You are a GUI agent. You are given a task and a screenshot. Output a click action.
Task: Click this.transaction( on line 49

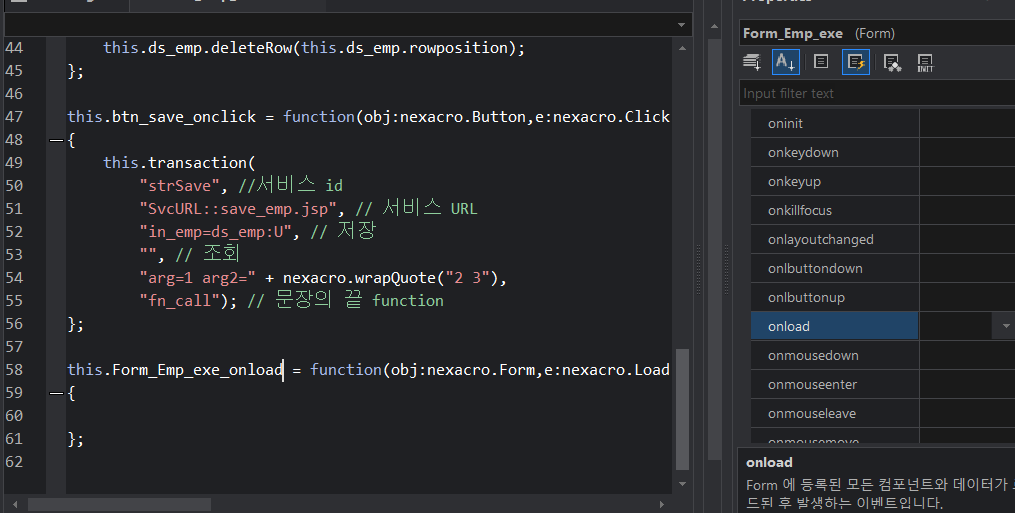point(179,163)
